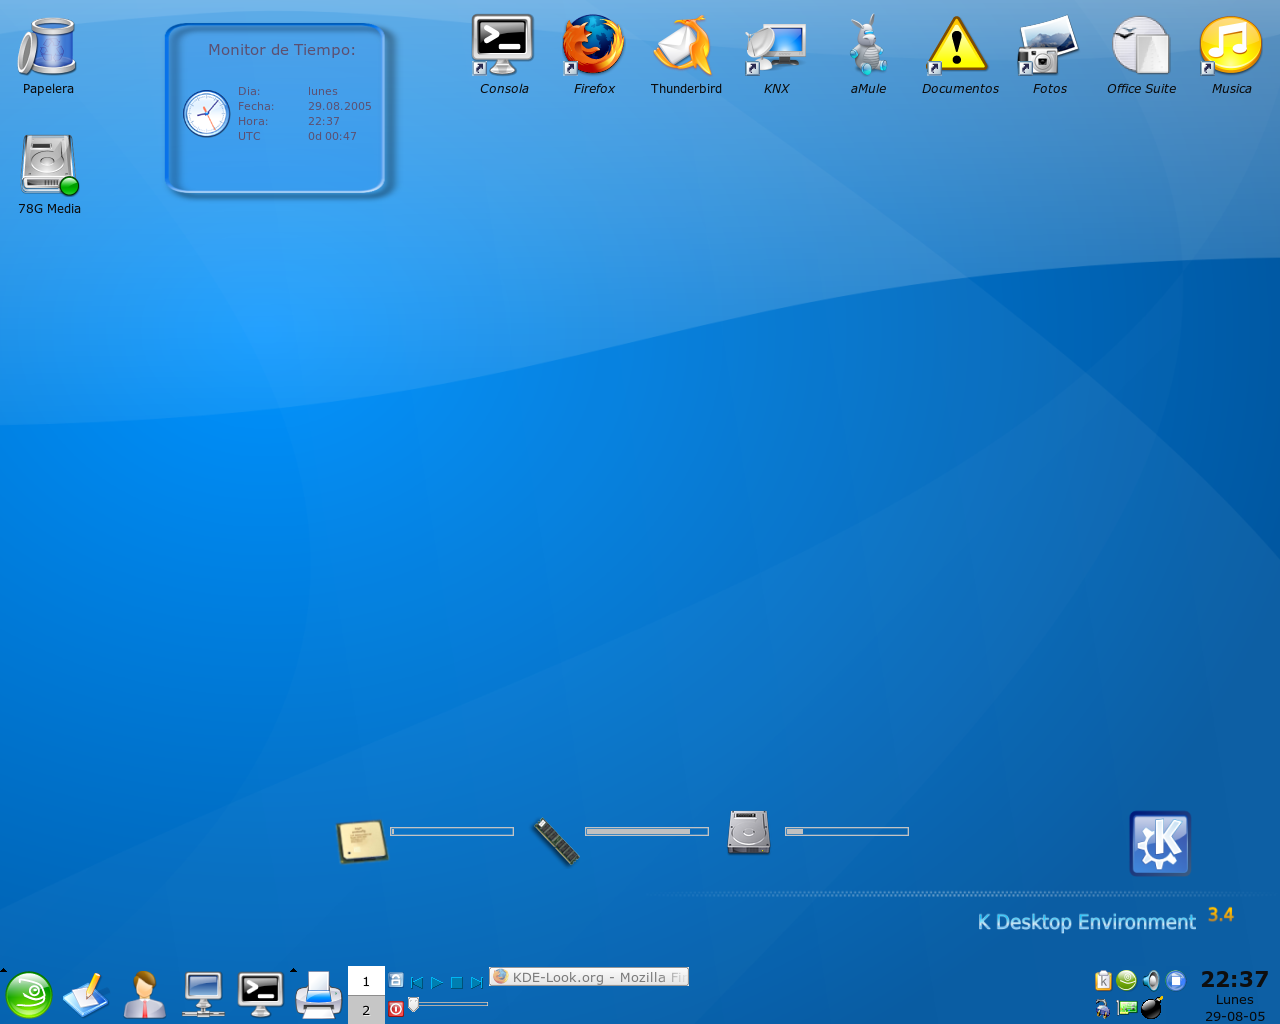Image resolution: width=1280 pixels, height=1024 pixels.
Task: Expand the small arrow above the printer icon
Action: pyautogui.click(x=293, y=969)
